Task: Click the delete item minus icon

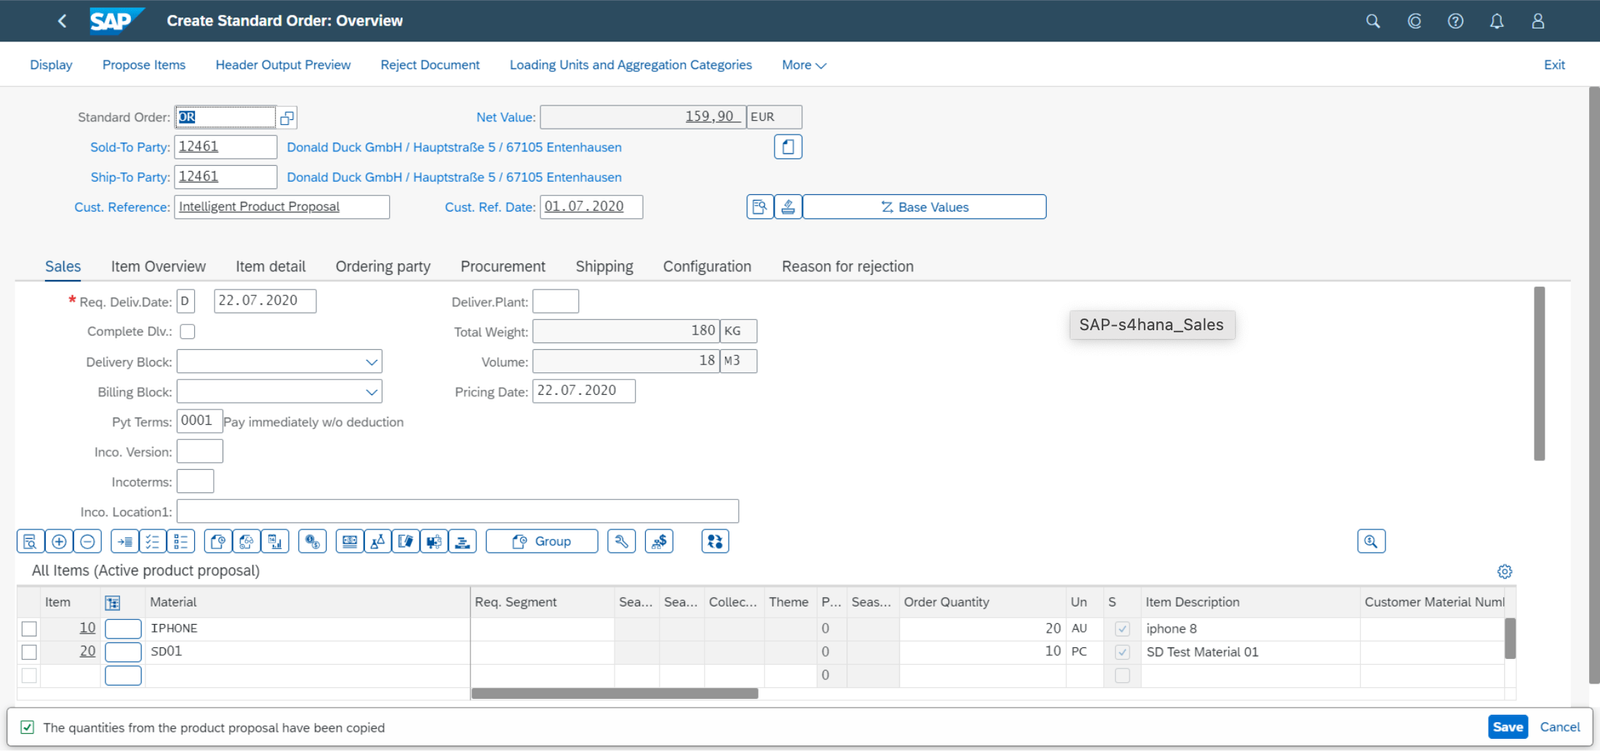Action: pyautogui.click(x=88, y=542)
